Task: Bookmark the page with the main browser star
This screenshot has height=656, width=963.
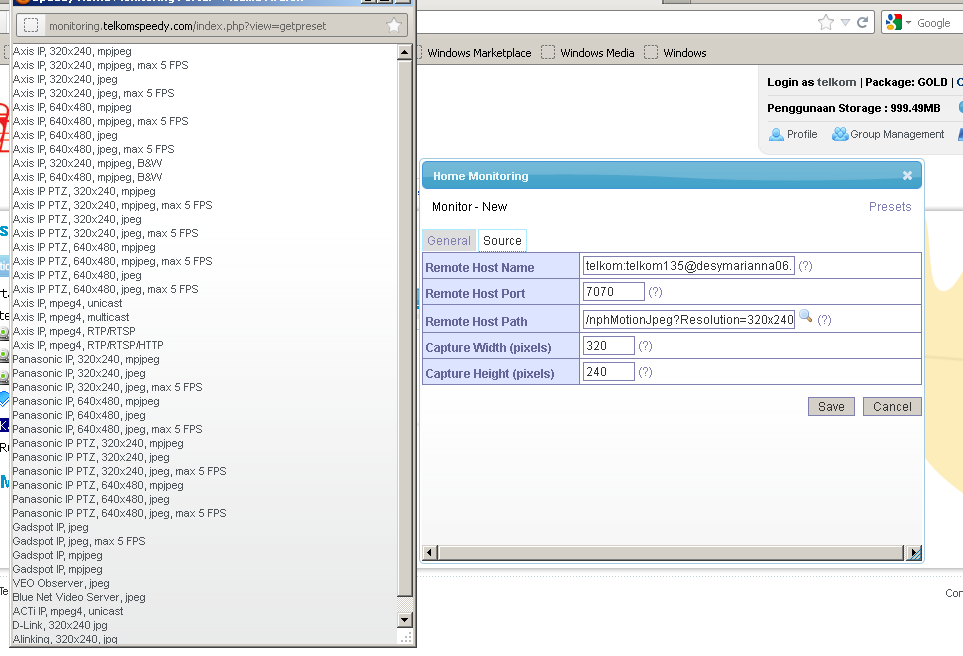Action: (825, 22)
